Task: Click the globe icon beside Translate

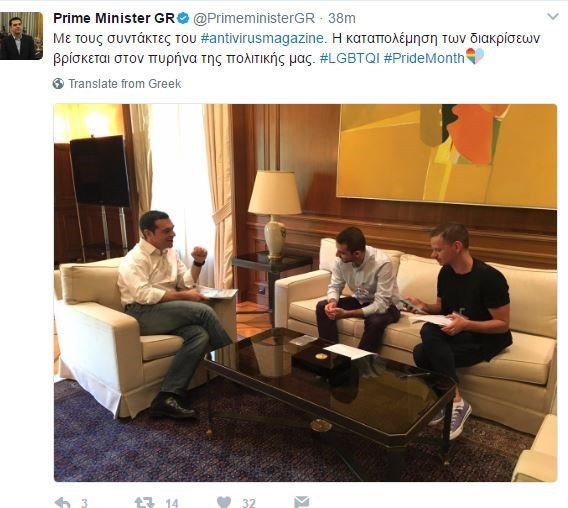Action: click(x=58, y=84)
